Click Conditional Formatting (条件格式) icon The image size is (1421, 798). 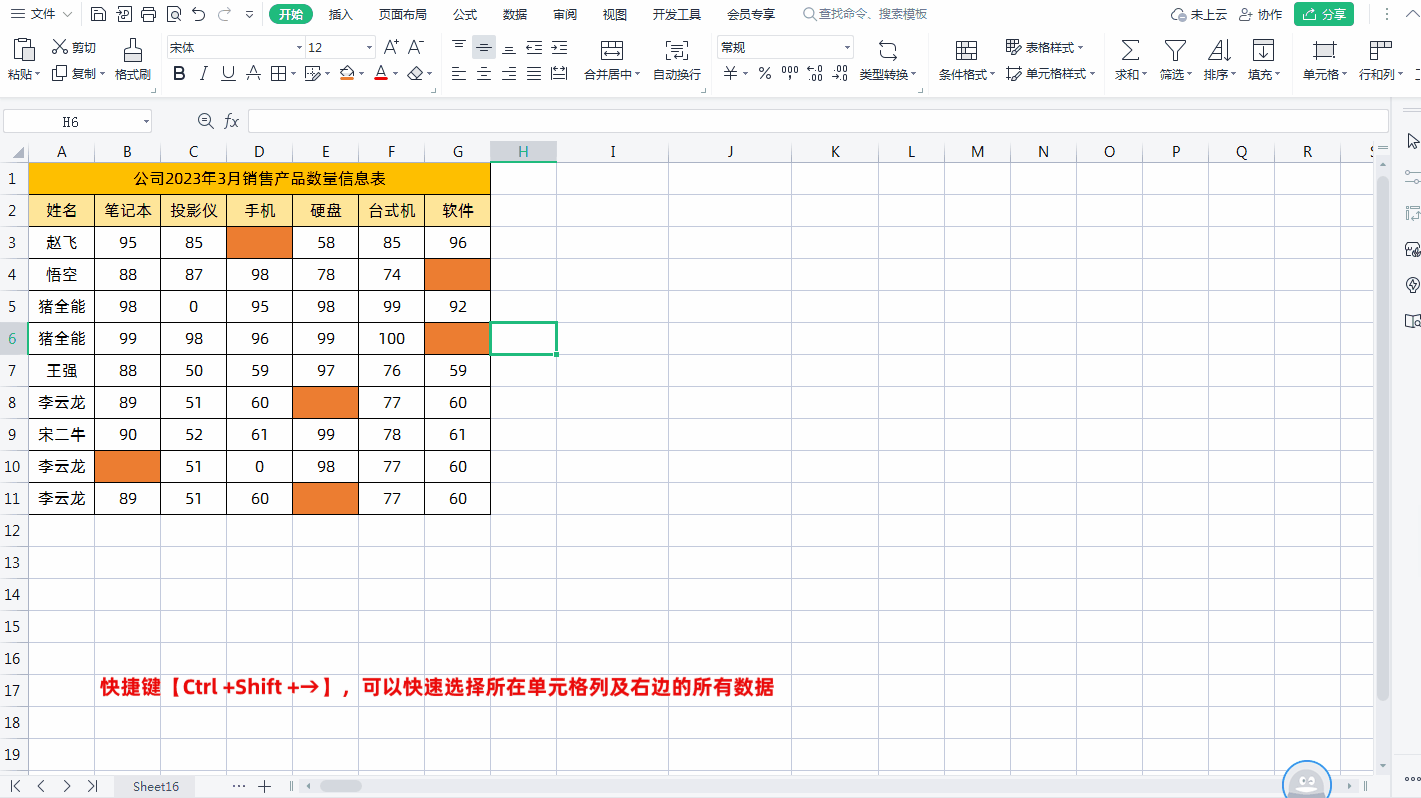point(966,51)
